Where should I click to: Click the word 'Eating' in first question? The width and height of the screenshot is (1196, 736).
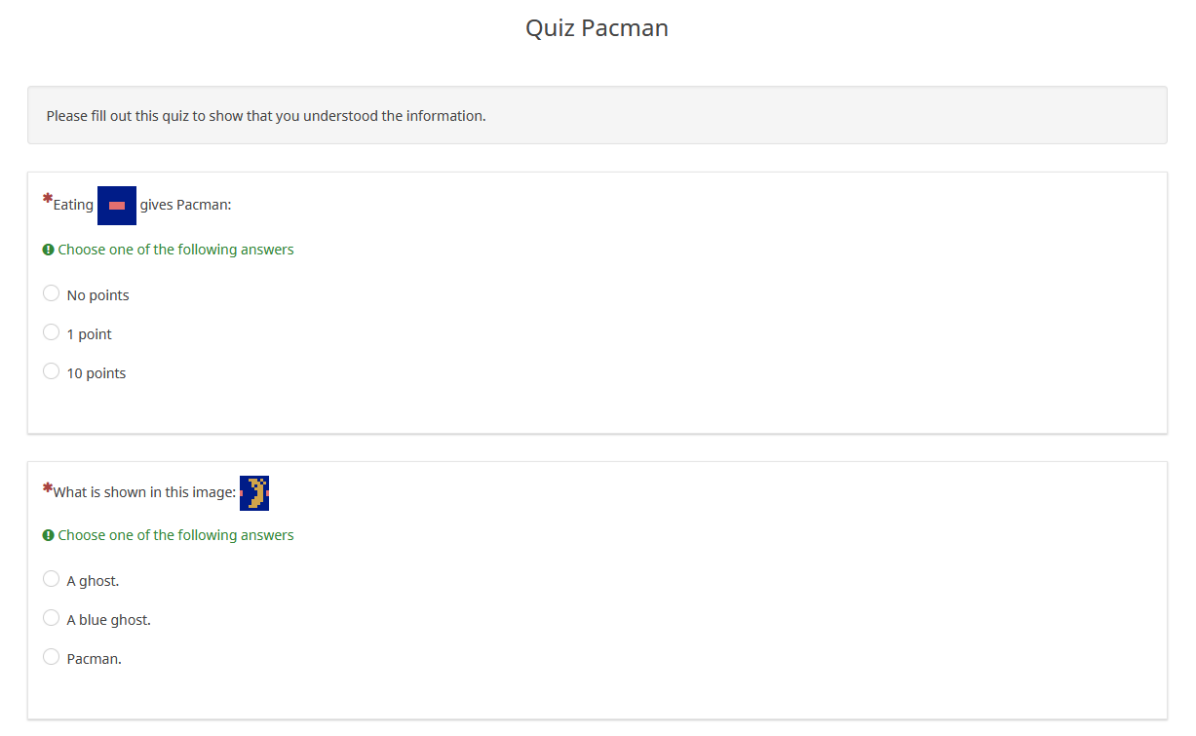click(73, 205)
